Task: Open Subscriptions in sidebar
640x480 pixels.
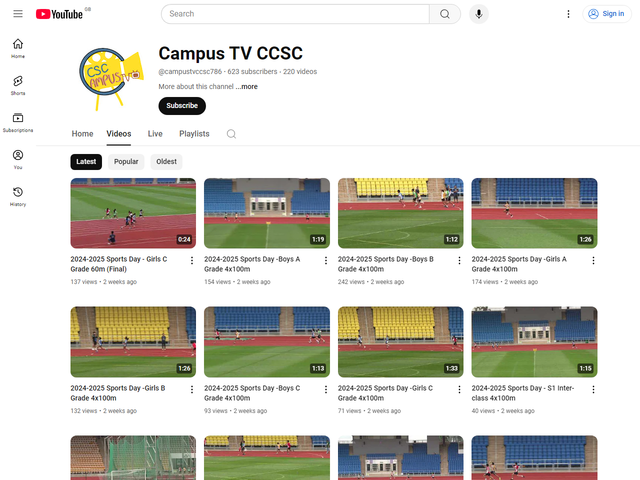Action: [18, 122]
